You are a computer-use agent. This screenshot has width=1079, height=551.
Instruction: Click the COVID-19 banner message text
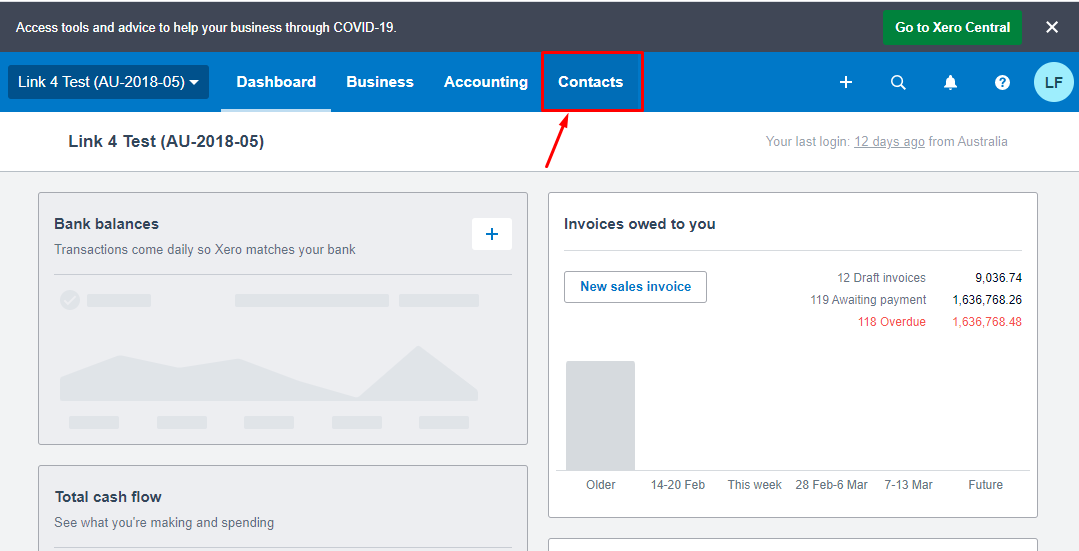point(206,28)
